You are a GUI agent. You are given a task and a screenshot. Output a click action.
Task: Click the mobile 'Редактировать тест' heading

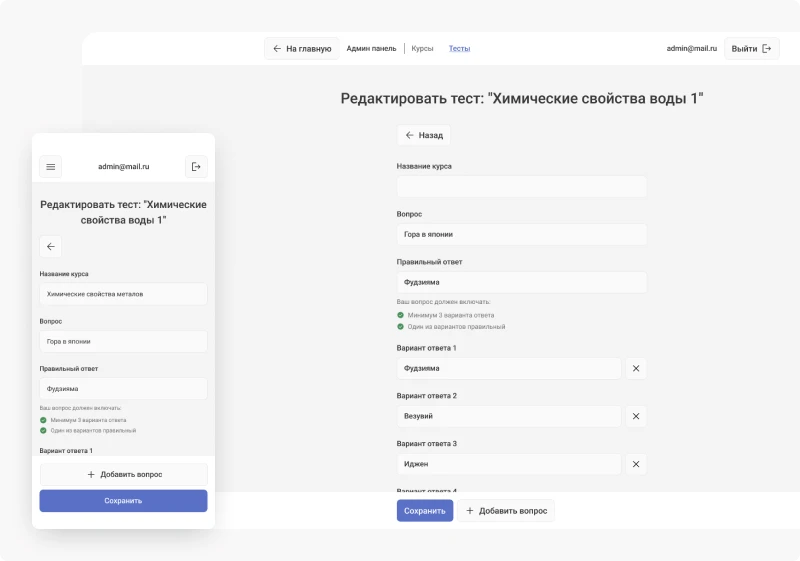pyautogui.click(x=123, y=212)
